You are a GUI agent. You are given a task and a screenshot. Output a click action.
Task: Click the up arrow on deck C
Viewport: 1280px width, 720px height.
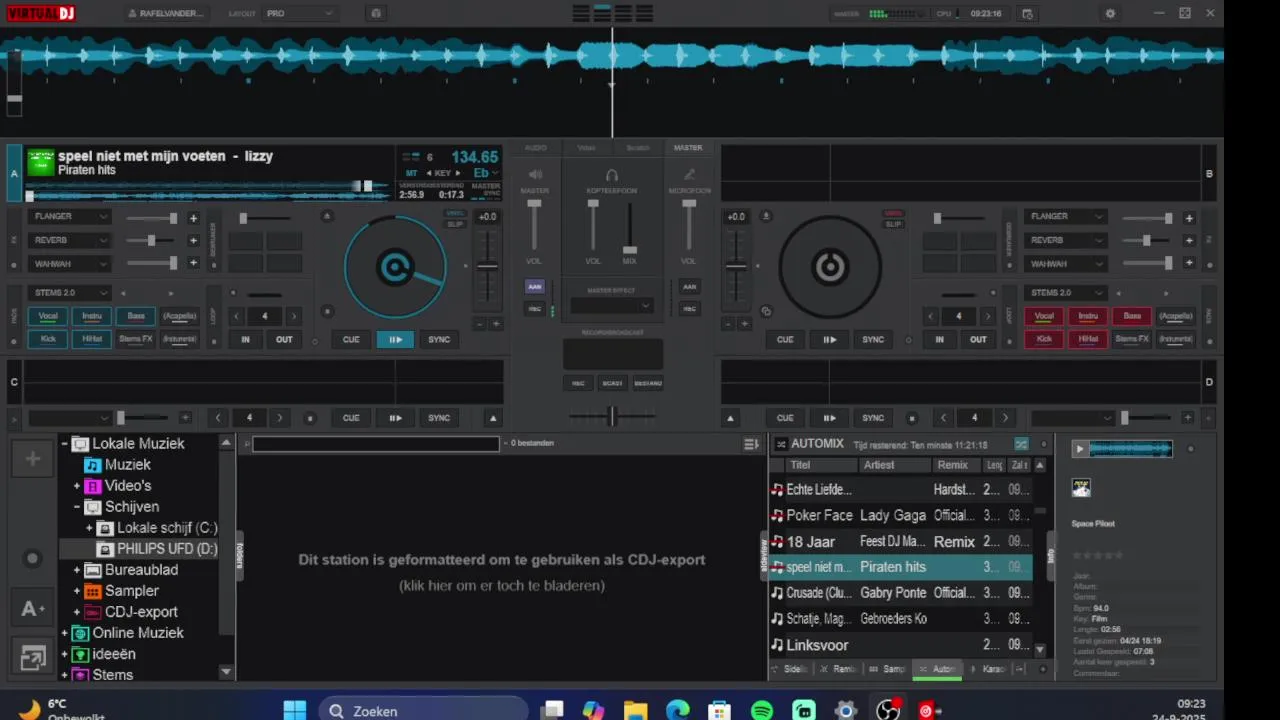pos(493,418)
